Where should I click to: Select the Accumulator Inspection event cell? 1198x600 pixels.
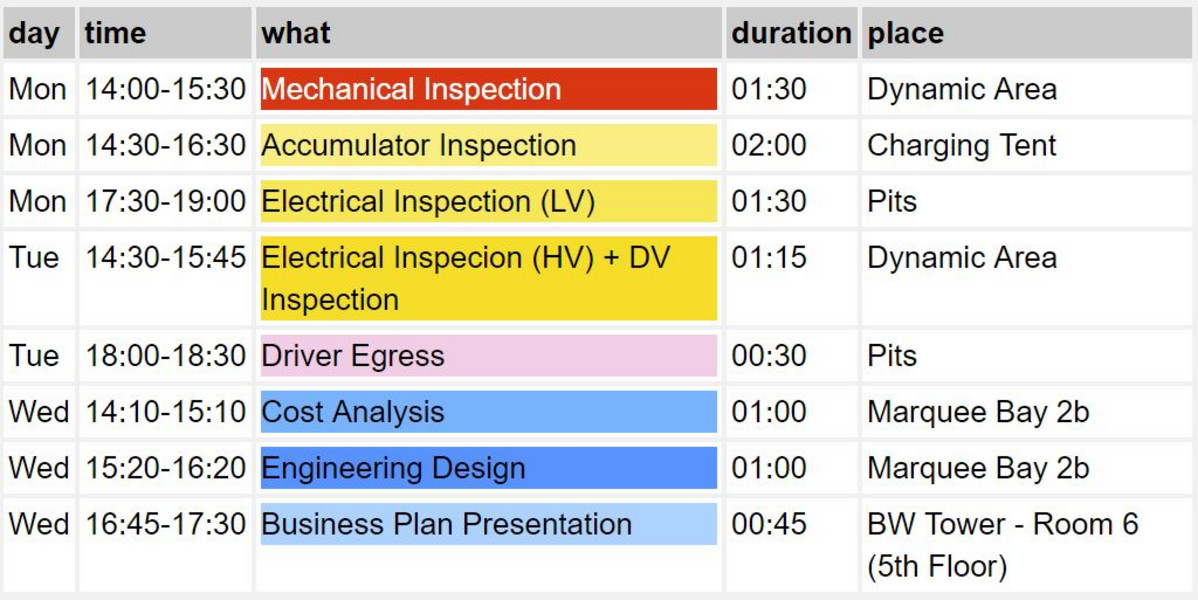[x=488, y=145]
